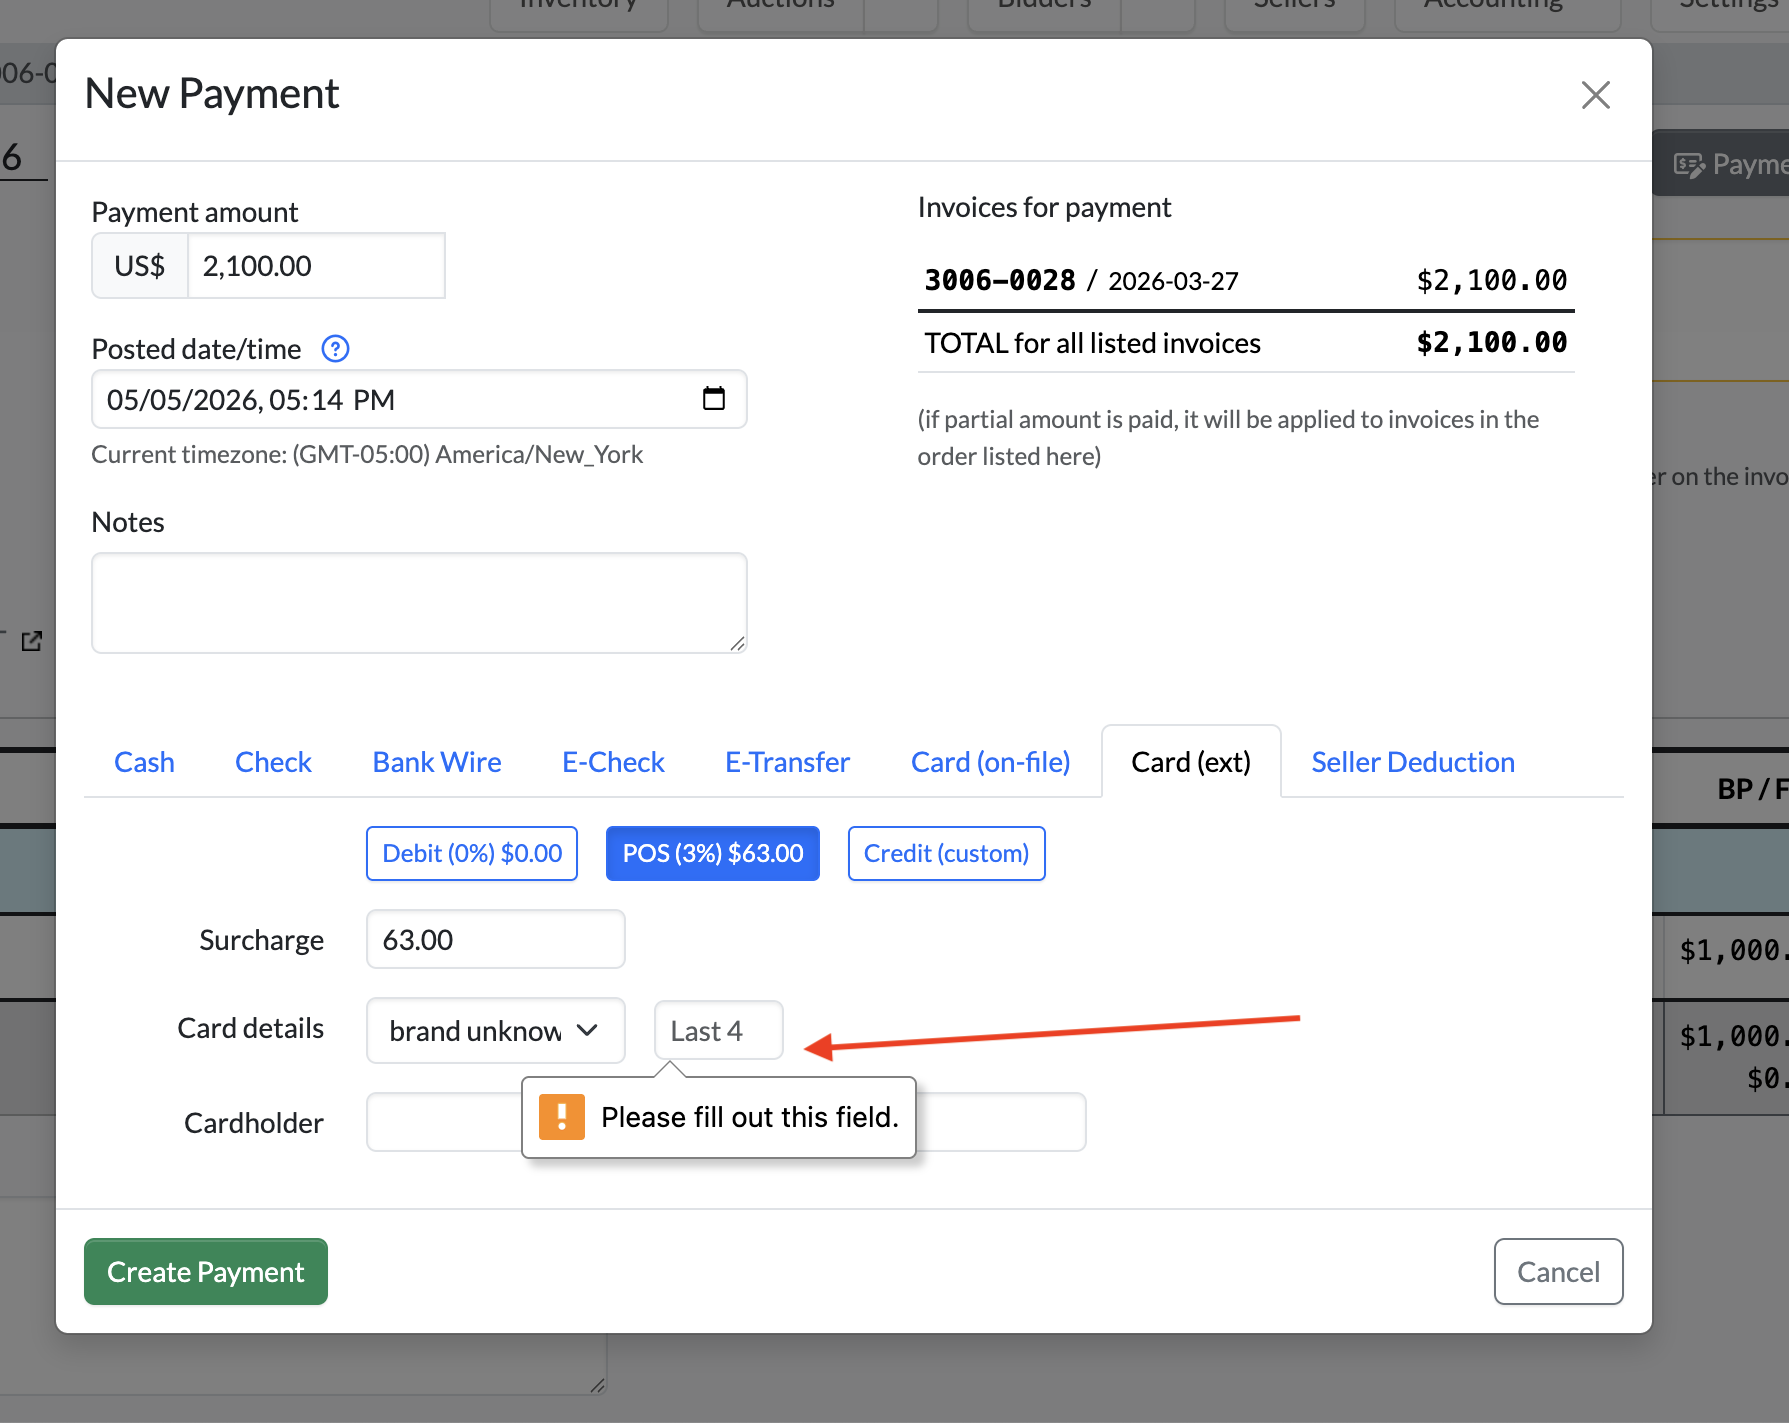Click into the Surcharge amount field
1789x1423 pixels.
tap(496, 940)
